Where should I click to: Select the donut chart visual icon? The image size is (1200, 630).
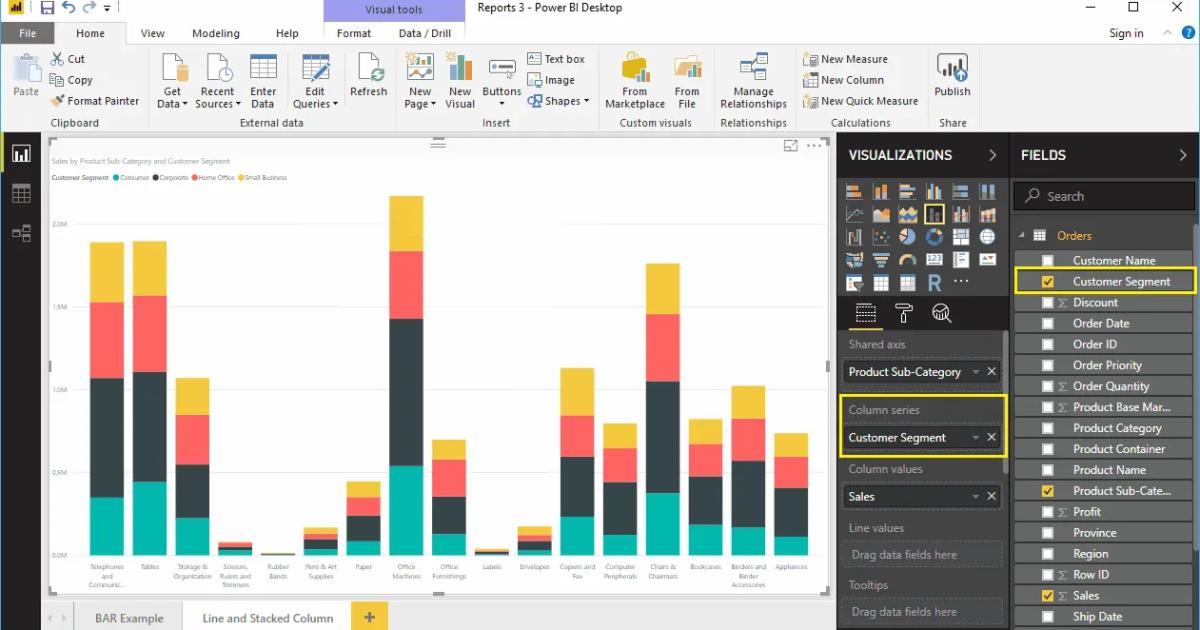pos(933,237)
